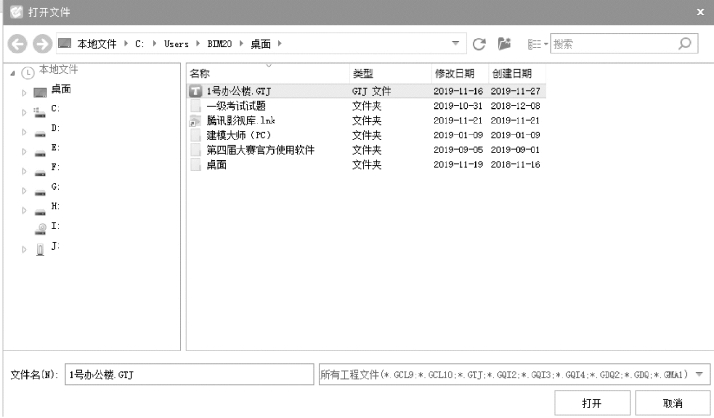714x418 pixels.
Task: Click the shortcut icon of 腾讯影视库.lnk
Action: pos(195,121)
